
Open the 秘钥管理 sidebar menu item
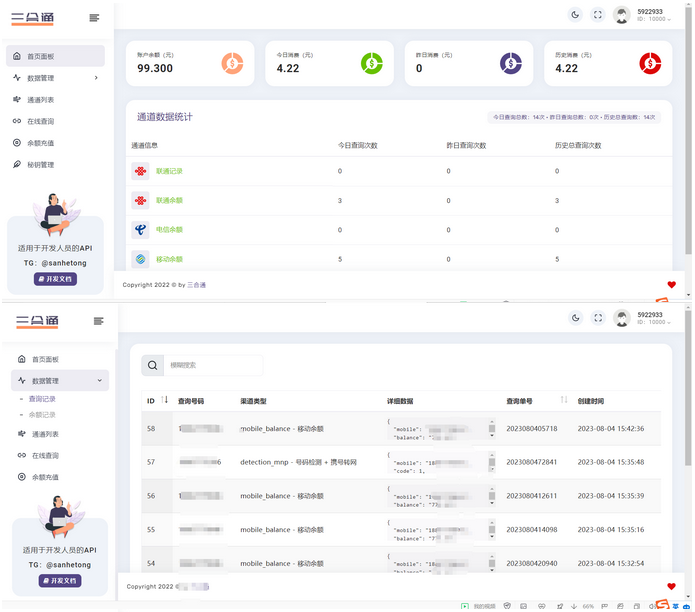coord(41,165)
